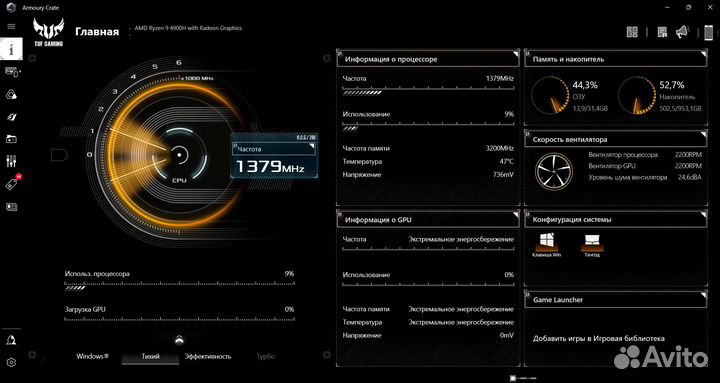Image resolution: width=720 pixels, height=383 pixels.
Task: Click the Память и накопитель panel header
Action: 615,59
